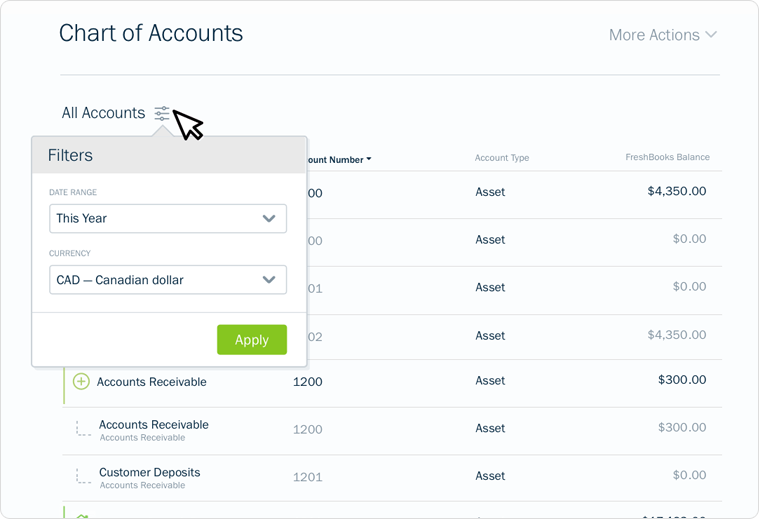Image resolution: width=760 pixels, height=520 pixels.
Task: Open the Date Range This Year dropdown
Action: tap(168, 219)
